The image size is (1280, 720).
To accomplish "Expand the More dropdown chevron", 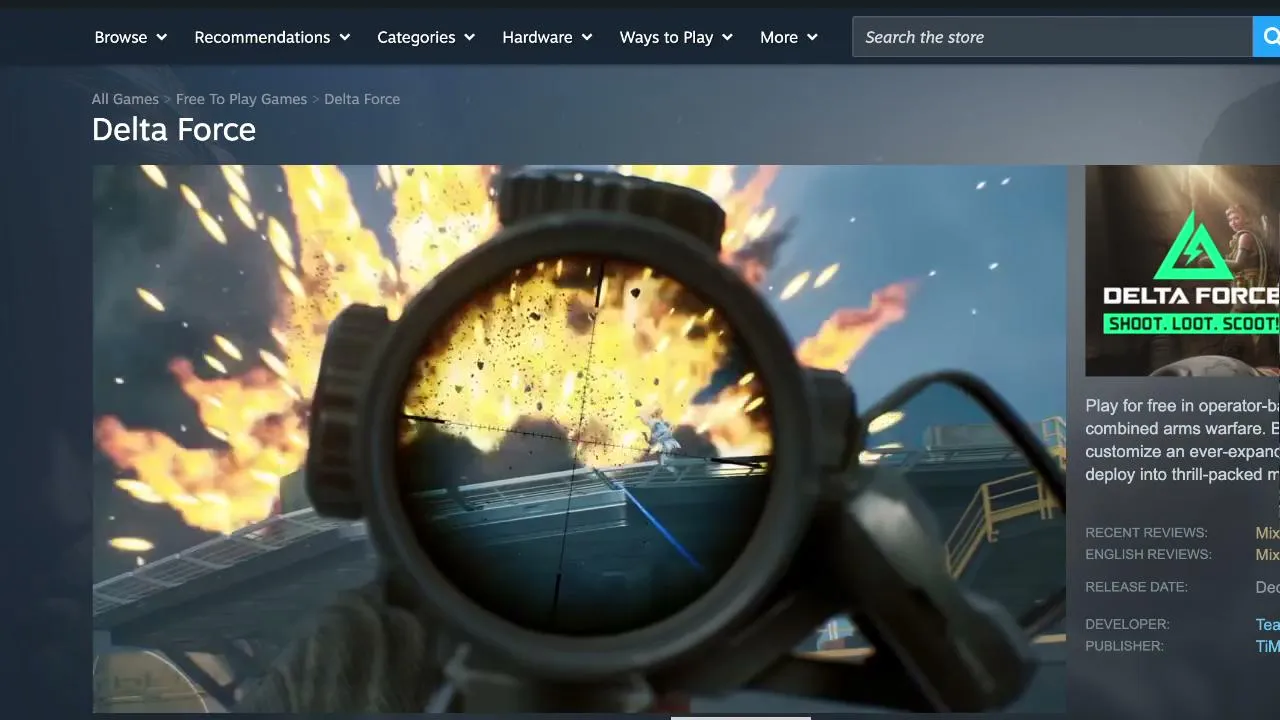I will 812,37.
